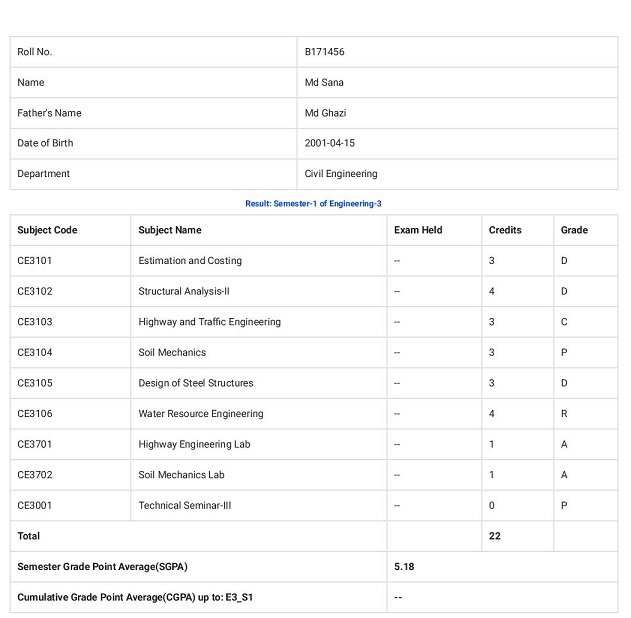Select subject code CE3105
631x618 pixels.
click(35, 383)
